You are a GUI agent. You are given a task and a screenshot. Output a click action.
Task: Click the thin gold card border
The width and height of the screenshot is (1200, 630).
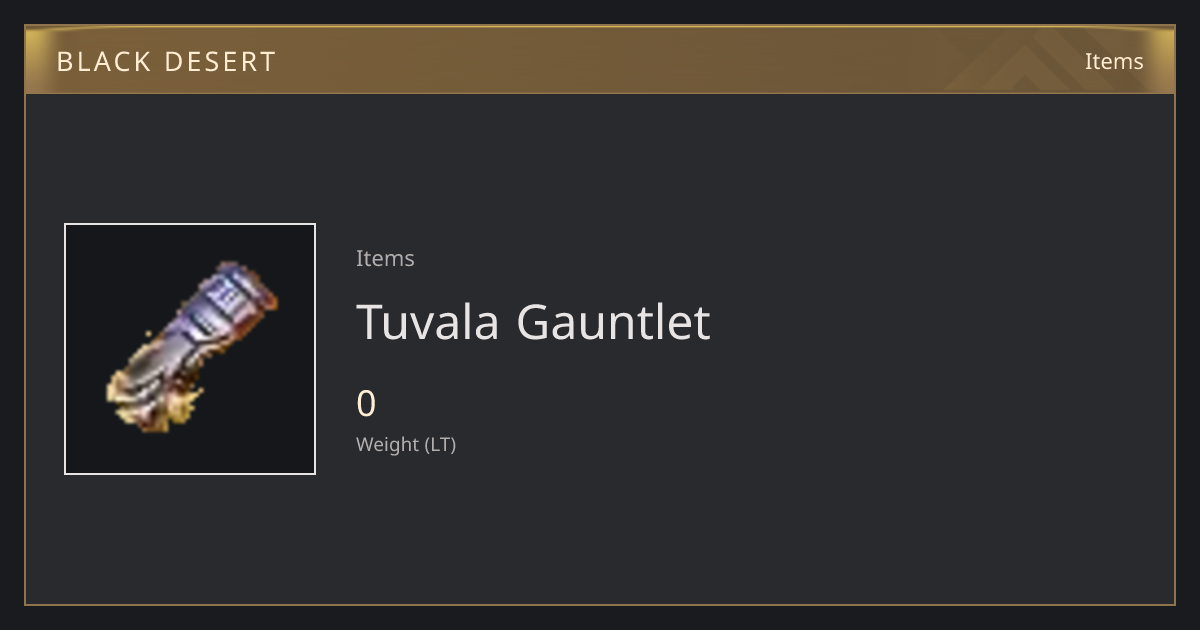pyautogui.click(x=600, y=604)
